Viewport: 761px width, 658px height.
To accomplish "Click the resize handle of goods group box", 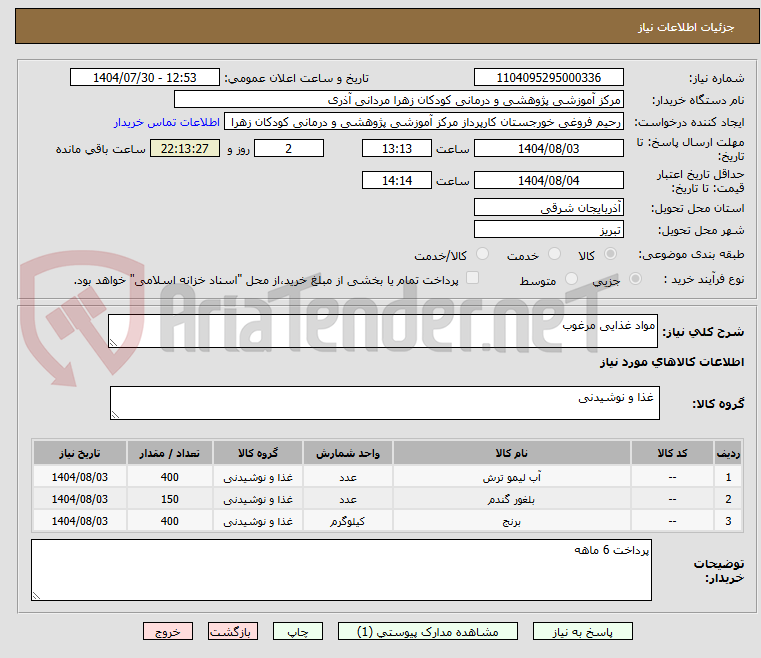I will [x=116, y=414].
